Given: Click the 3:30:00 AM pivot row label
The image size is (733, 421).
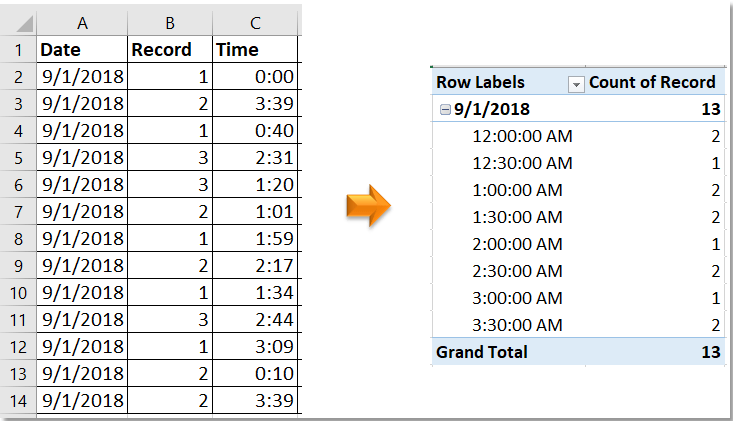Looking at the screenshot, I should coord(517,325).
